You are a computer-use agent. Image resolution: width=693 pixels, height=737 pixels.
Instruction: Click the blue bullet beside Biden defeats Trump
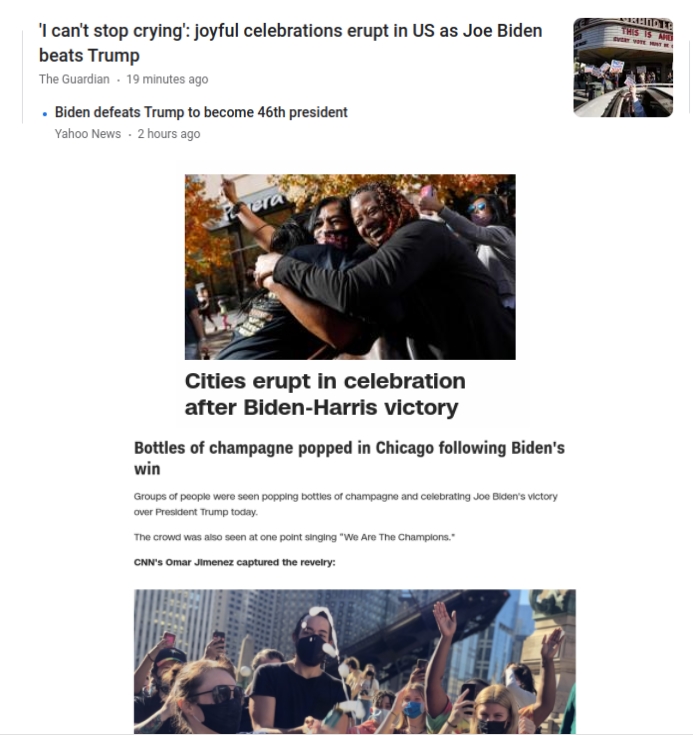(45, 114)
